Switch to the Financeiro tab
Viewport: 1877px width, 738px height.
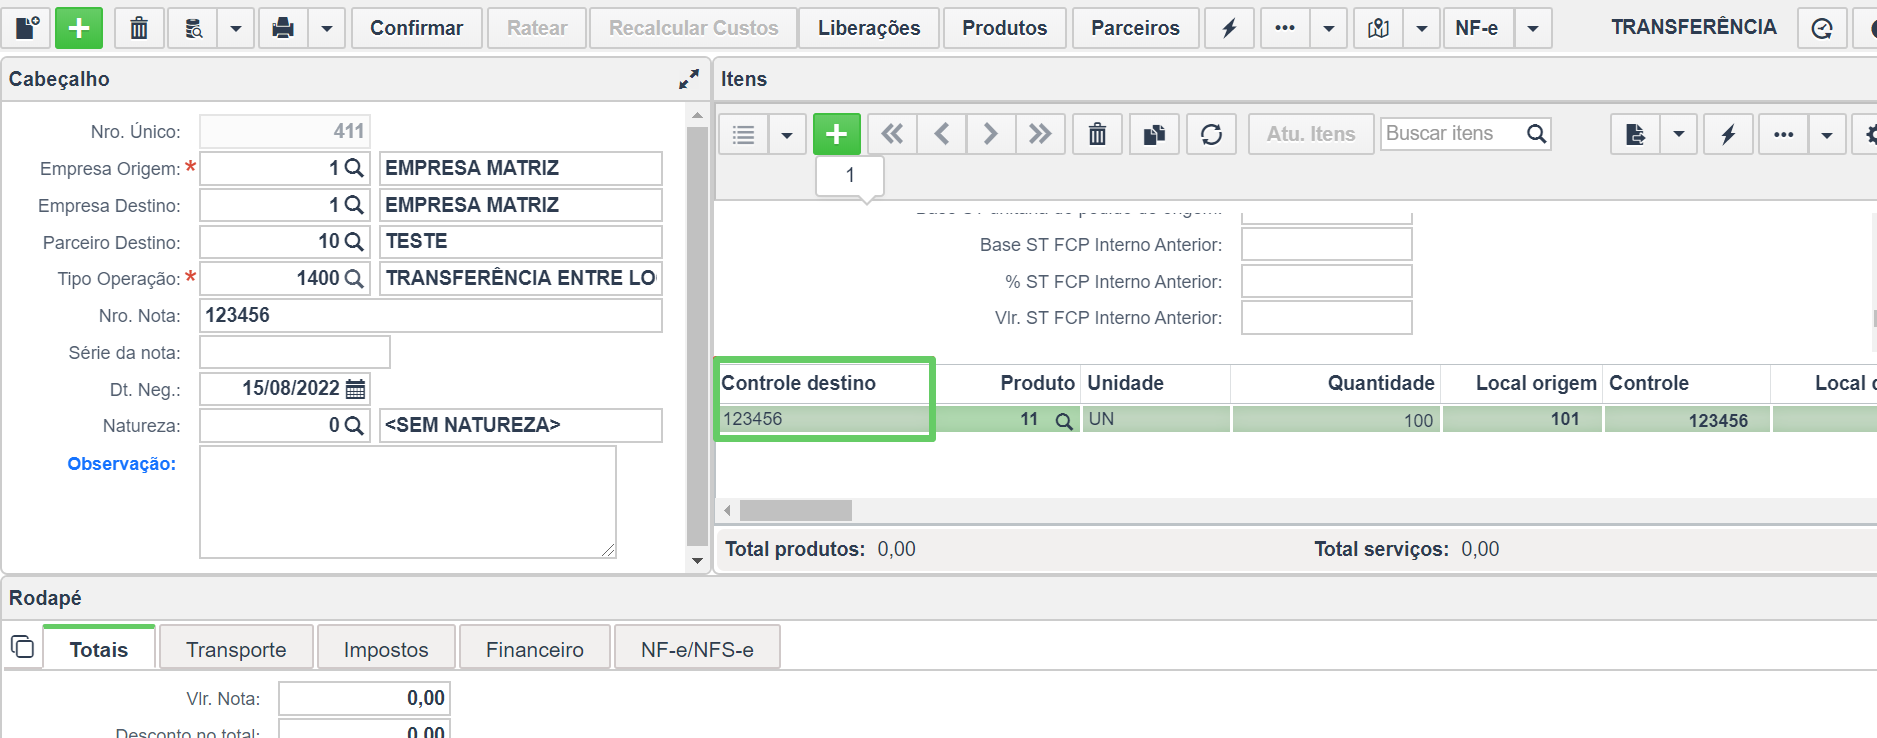point(535,649)
